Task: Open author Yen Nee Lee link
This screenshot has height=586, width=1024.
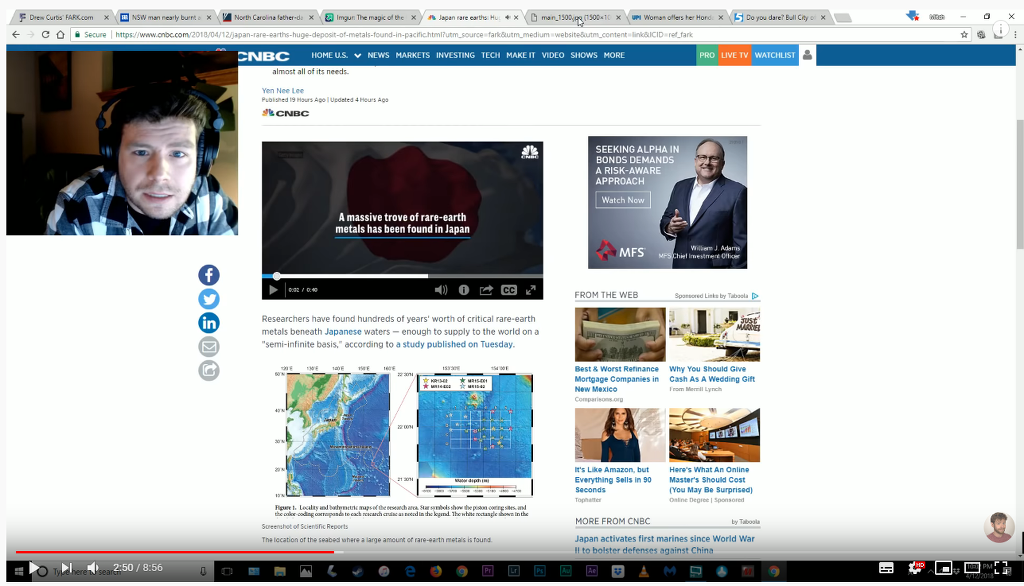Action: tap(283, 91)
